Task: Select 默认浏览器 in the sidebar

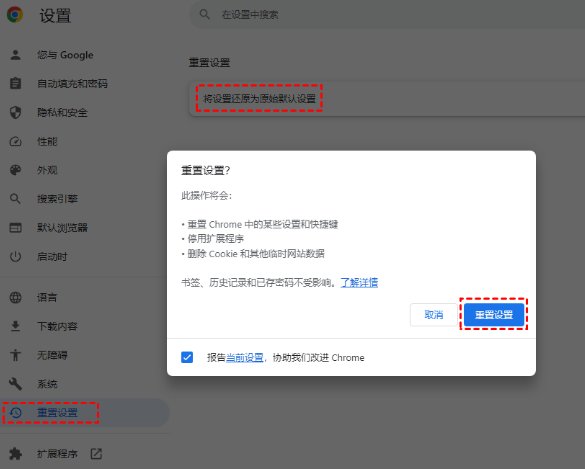Action: 62,228
